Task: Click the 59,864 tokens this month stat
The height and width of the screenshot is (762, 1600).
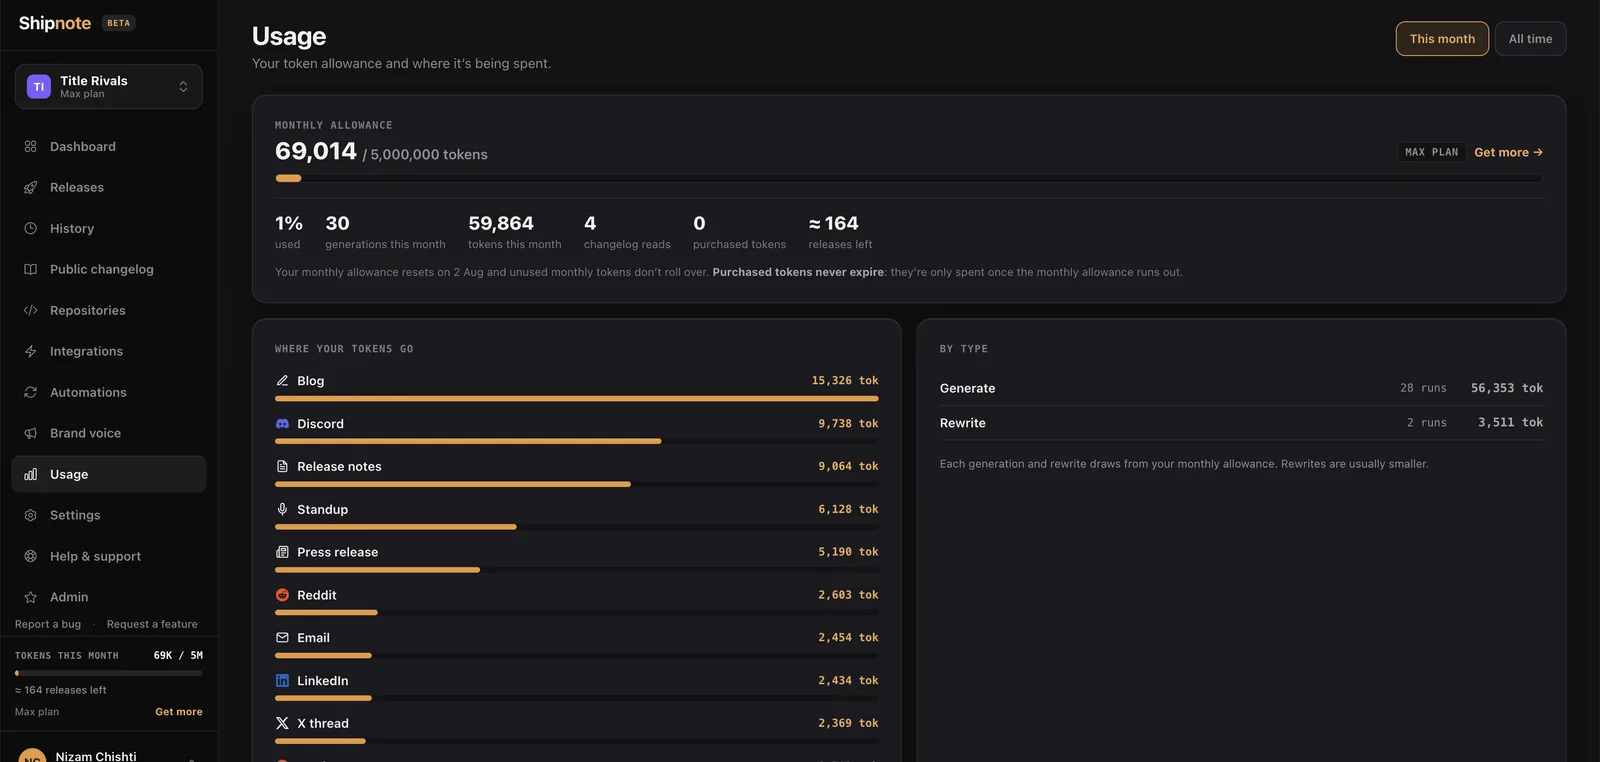Action: (x=514, y=232)
